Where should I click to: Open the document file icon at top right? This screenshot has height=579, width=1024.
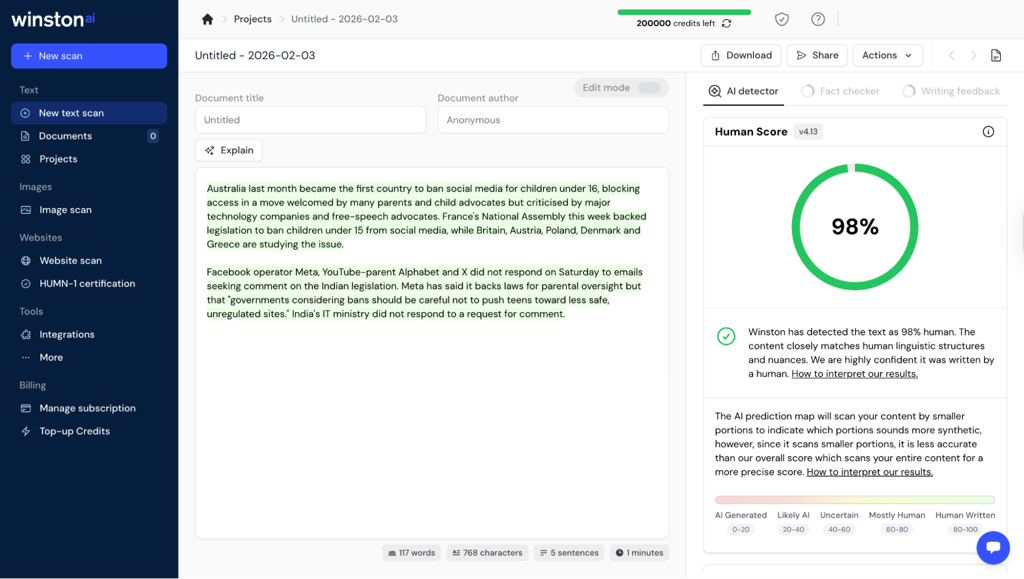(996, 55)
